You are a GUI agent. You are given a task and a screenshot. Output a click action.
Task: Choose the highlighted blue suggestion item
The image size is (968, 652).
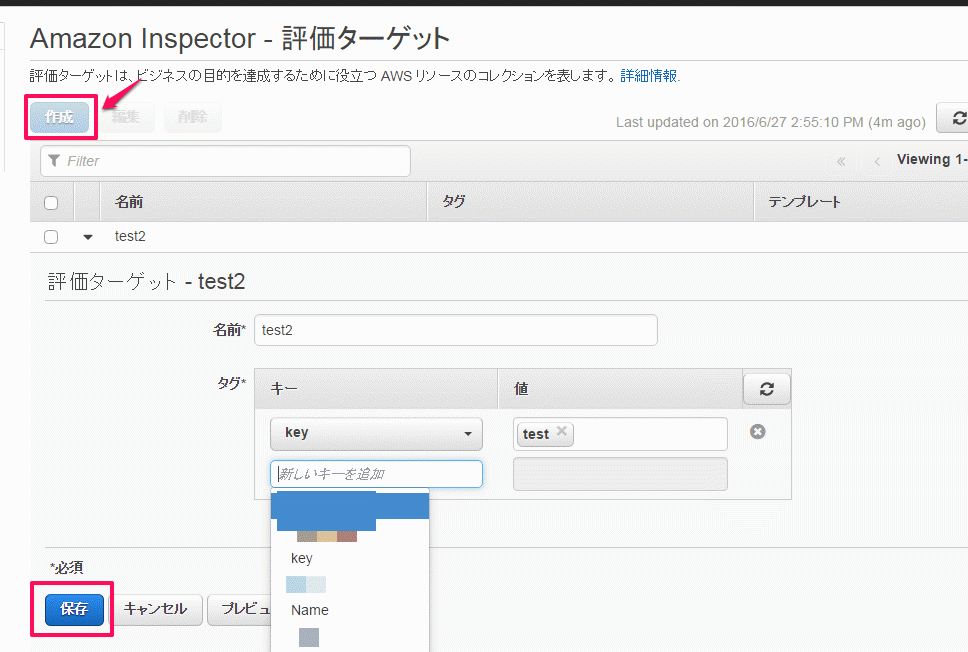tap(350, 506)
